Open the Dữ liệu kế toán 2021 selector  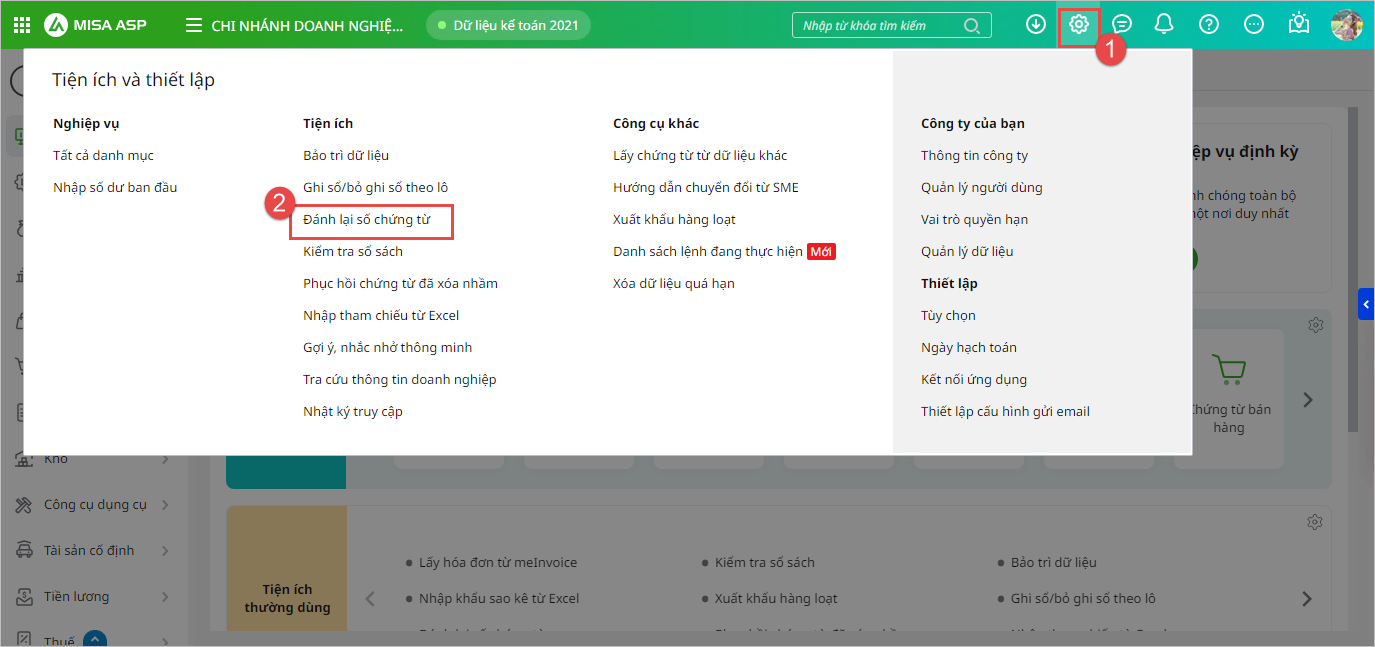point(508,25)
